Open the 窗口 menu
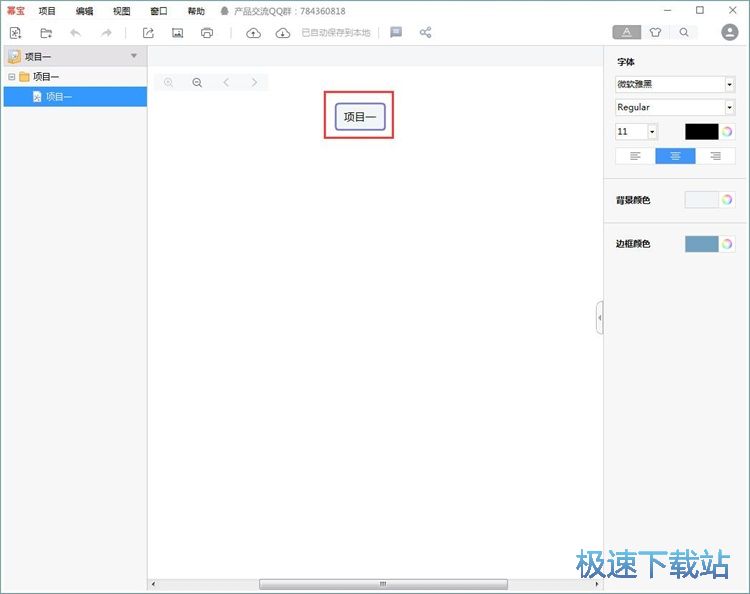The image size is (750, 594). (159, 11)
